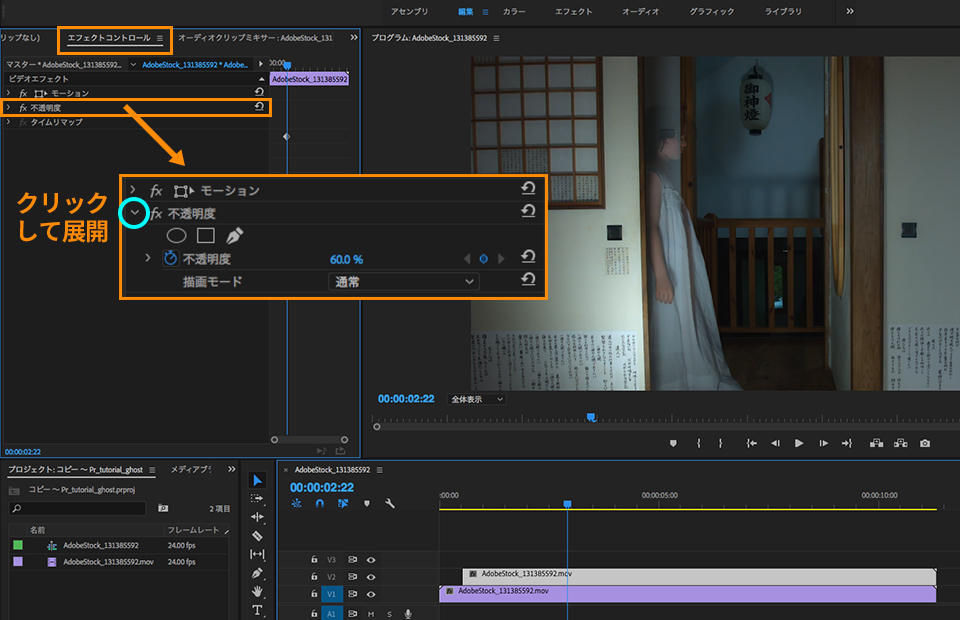The image size is (960, 620).
Task: Click Mark In bracket button
Action: [x=699, y=443]
